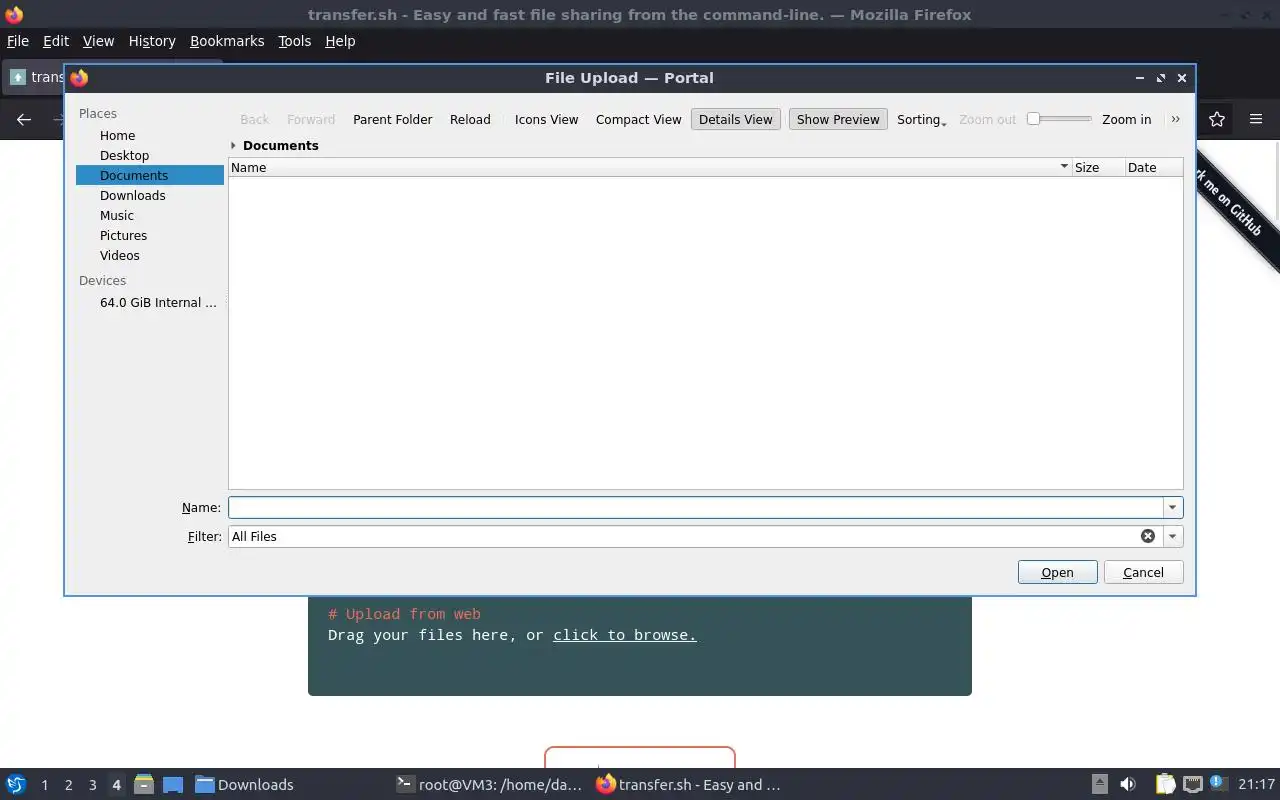Screen dimensions: 1280x800
Task: Sort by the Name column header
Action: coord(650,167)
